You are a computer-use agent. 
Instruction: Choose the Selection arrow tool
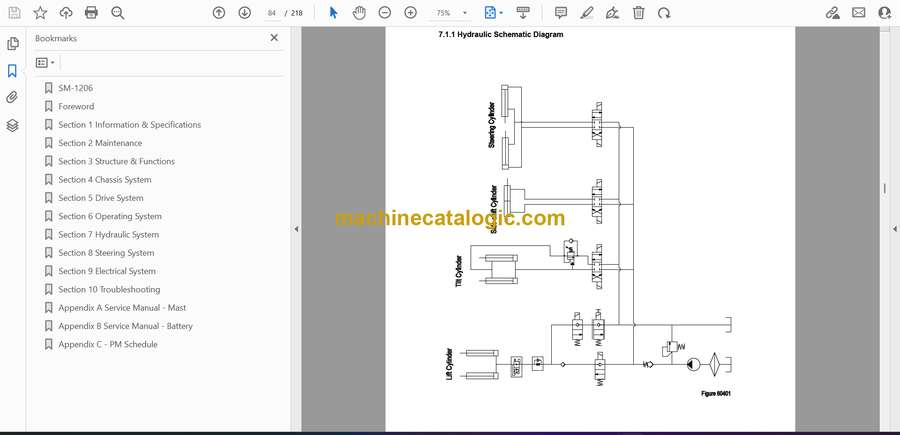click(333, 13)
